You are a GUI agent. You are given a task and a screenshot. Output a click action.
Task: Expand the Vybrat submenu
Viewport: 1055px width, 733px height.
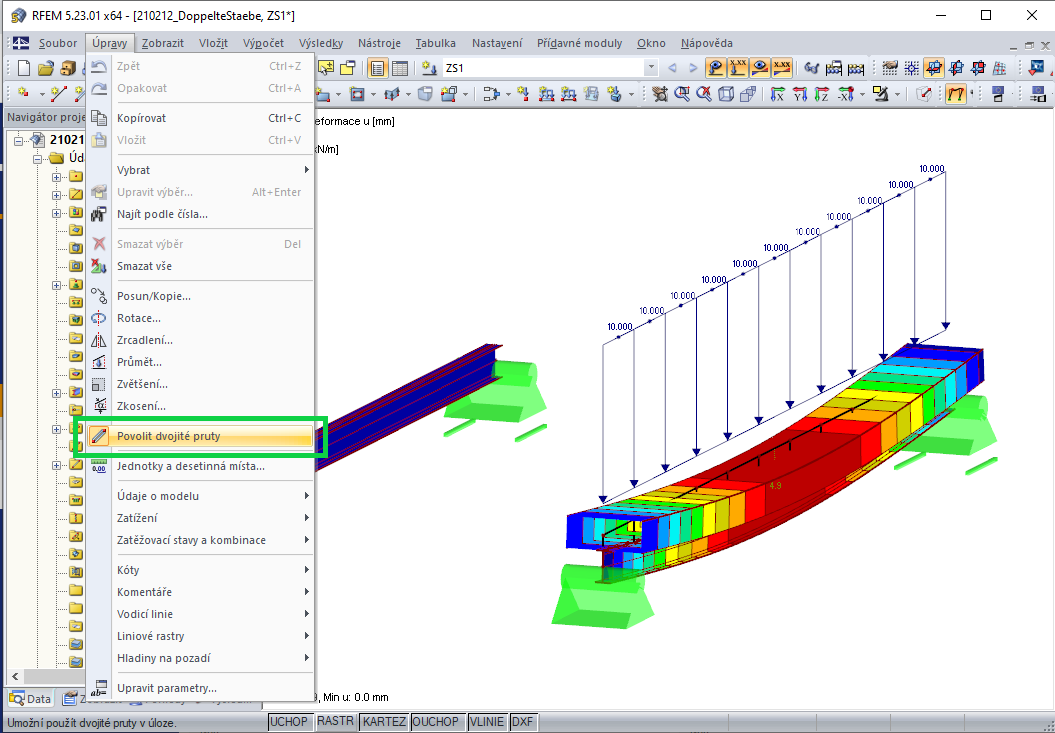point(306,170)
